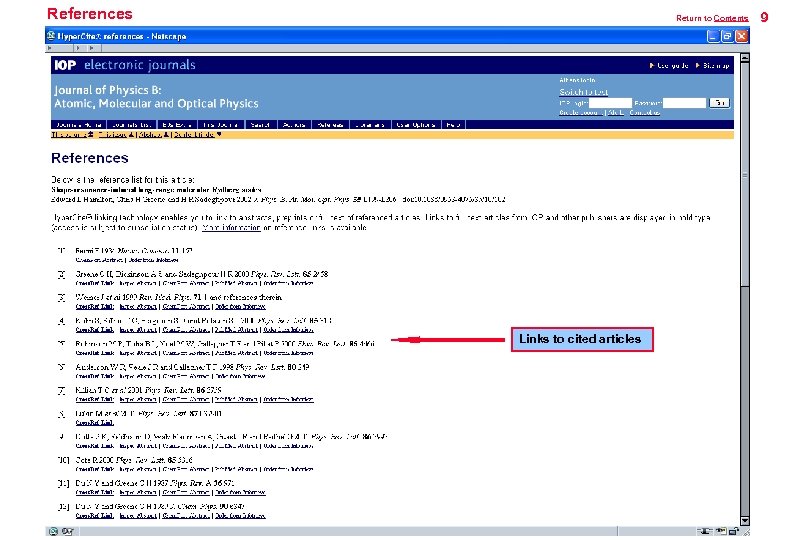Viewport: 794px width, 540px height.
Task: Open the Journals Home tab
Action: point(79,125)
